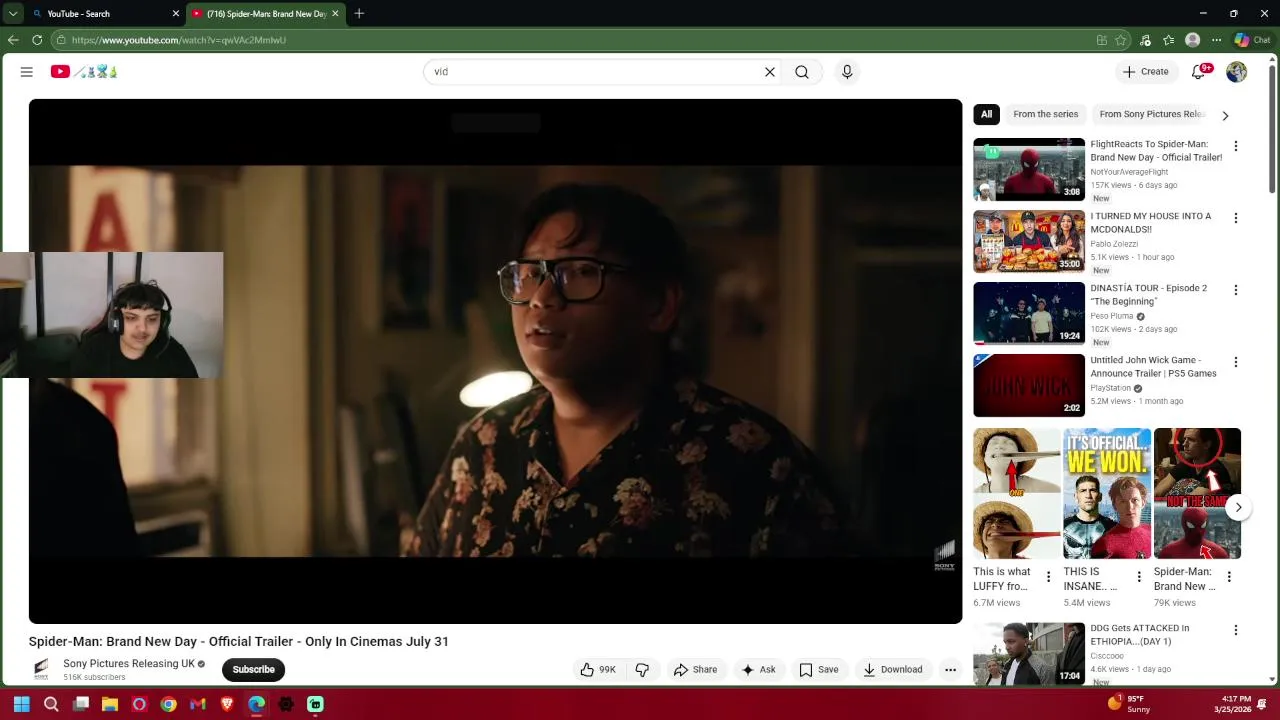1280x720 pixels.
Task: Open options for 'THIS IS INSANE' short
Action: [1138, 577]
